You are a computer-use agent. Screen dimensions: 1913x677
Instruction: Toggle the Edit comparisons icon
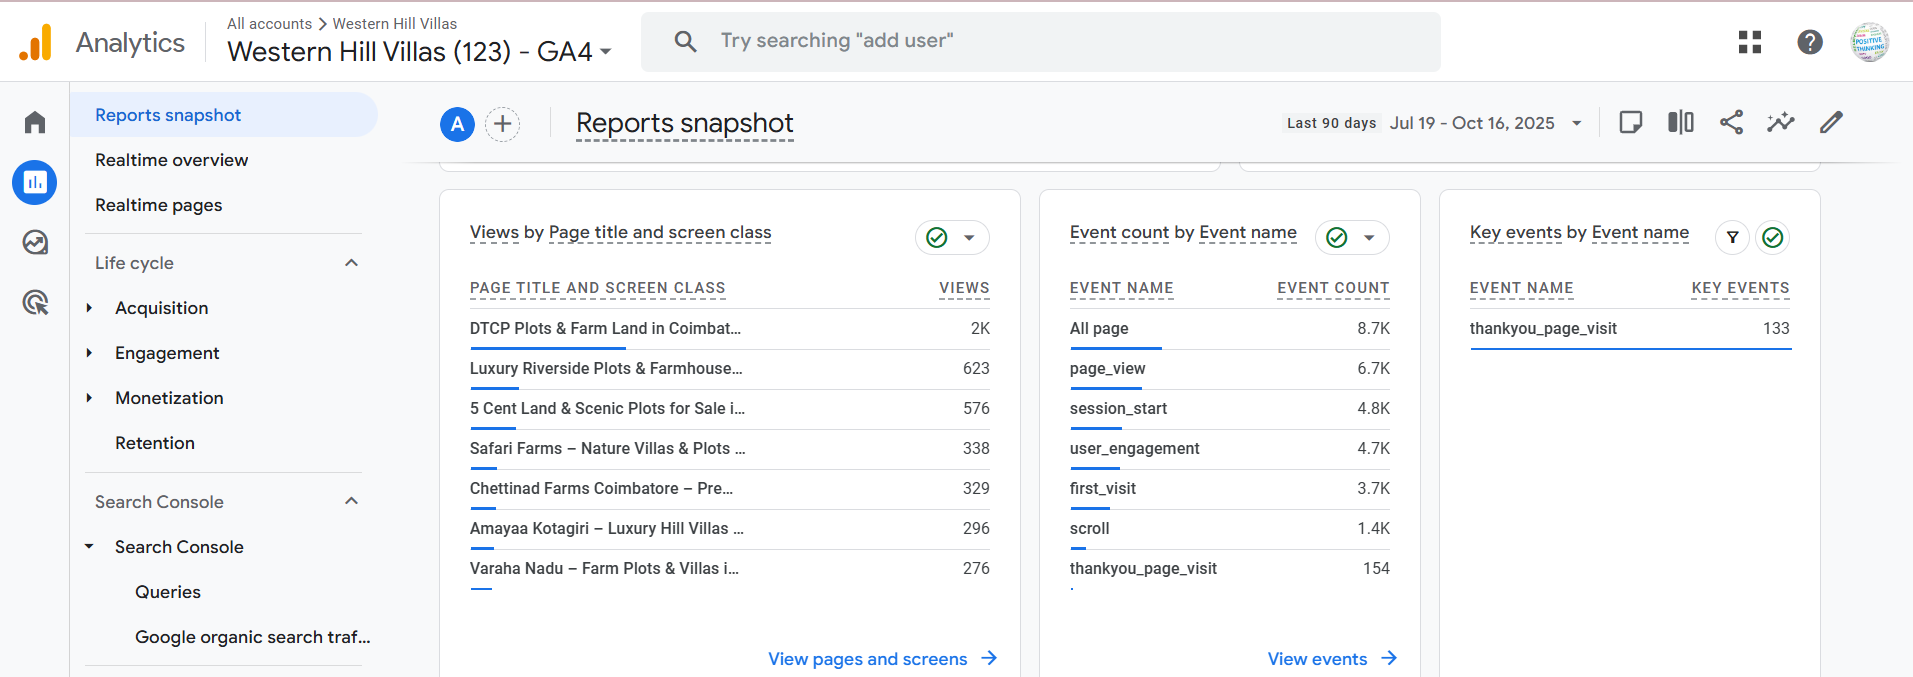(x=1680, y=123)
